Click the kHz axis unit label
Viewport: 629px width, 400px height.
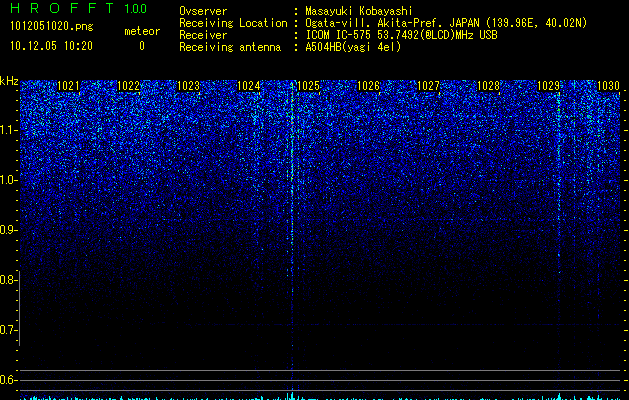point(9,81)
